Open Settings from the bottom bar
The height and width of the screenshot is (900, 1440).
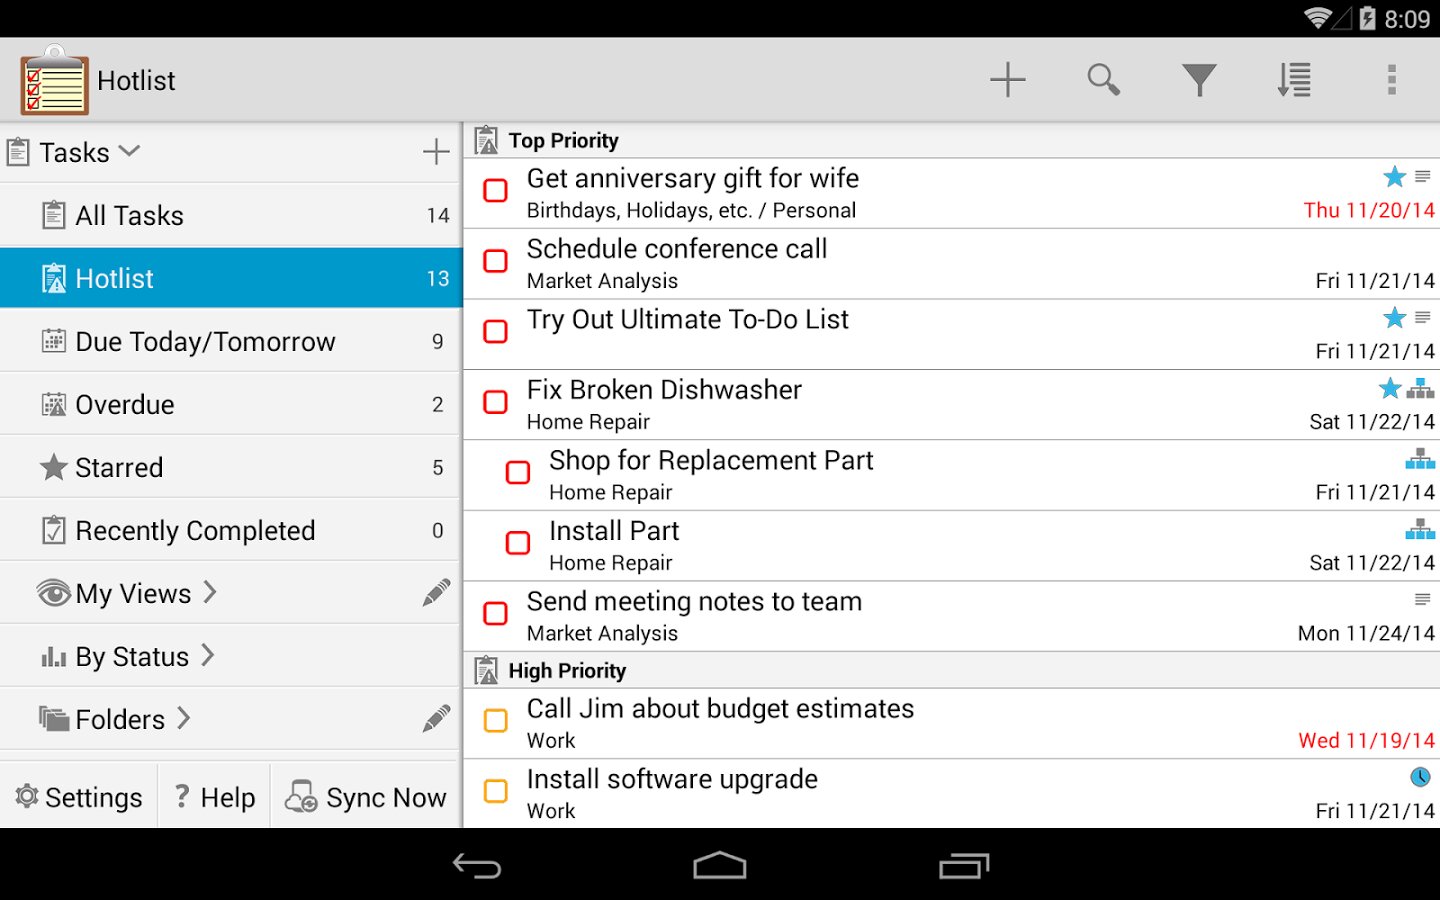coord(79,797)
